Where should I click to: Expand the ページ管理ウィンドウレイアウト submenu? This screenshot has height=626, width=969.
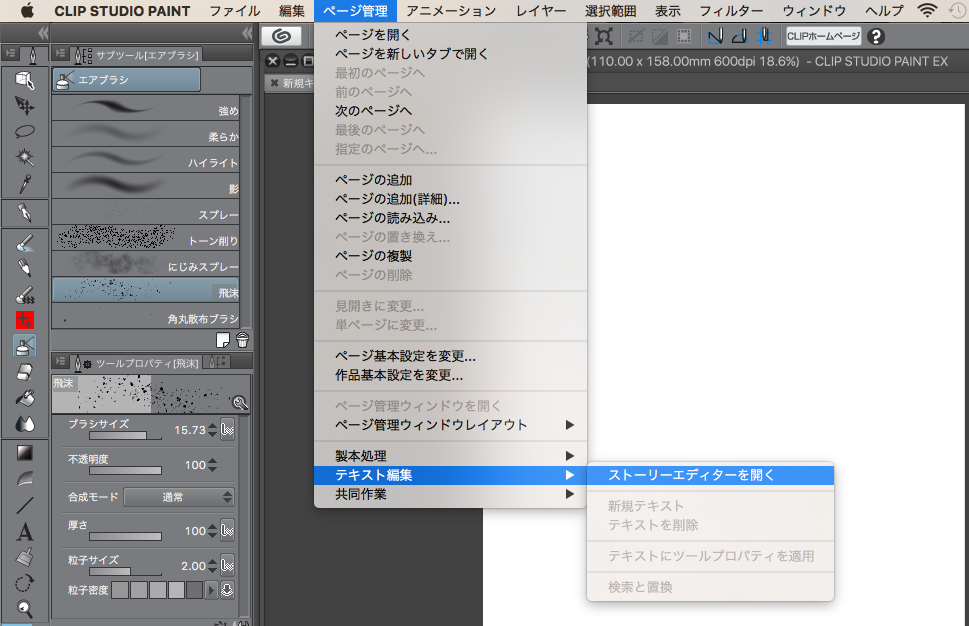coord(450,425)
